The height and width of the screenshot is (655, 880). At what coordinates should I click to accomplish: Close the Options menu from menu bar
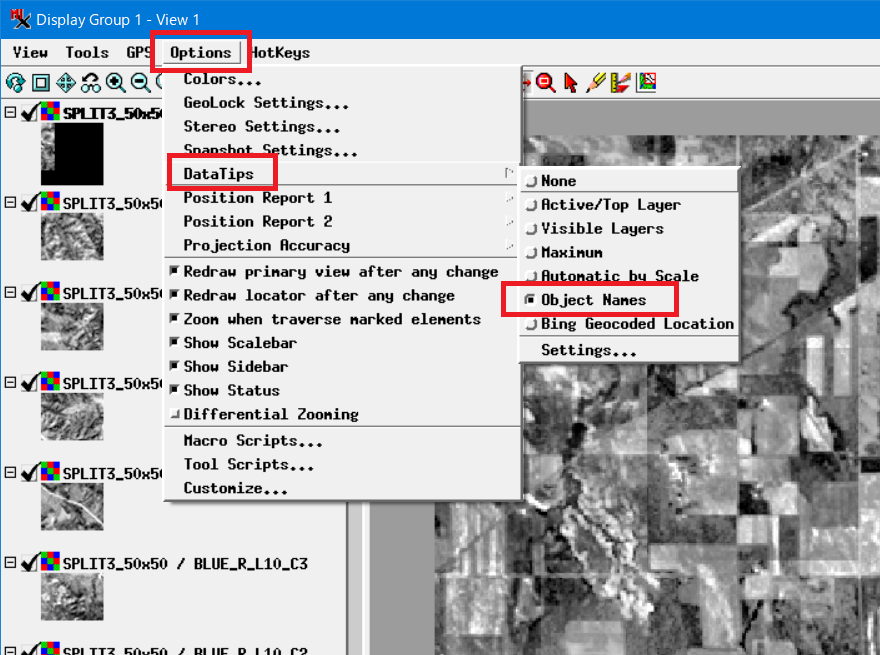pyautogui.click(x=200, y=53)
